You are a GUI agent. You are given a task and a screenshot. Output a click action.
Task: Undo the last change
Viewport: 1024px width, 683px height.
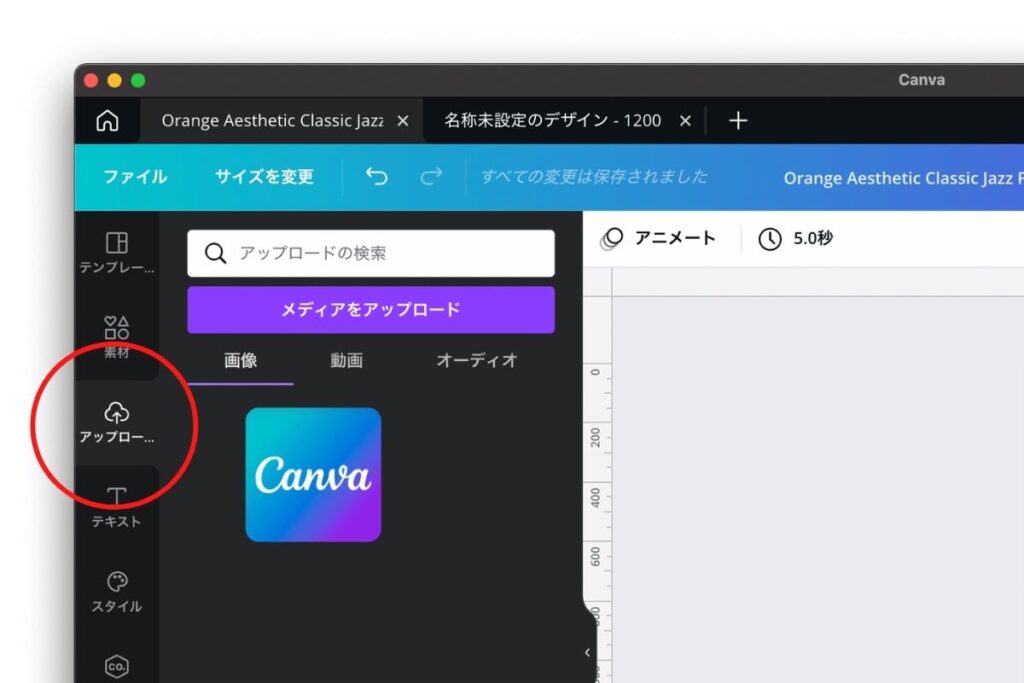(377, 176)
